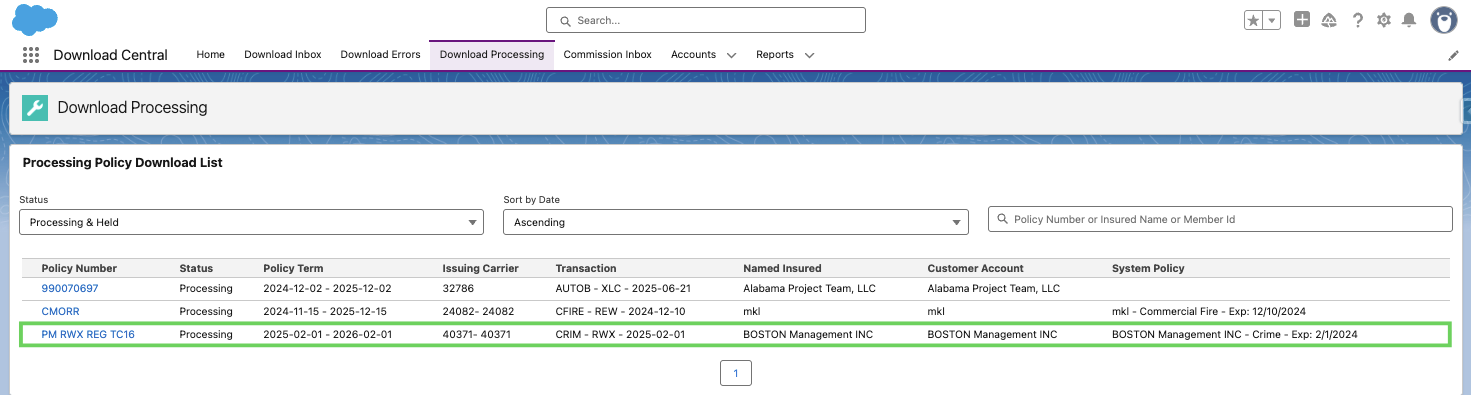
Task: Click the Download Central app name
Action: (x=110, y=55)
